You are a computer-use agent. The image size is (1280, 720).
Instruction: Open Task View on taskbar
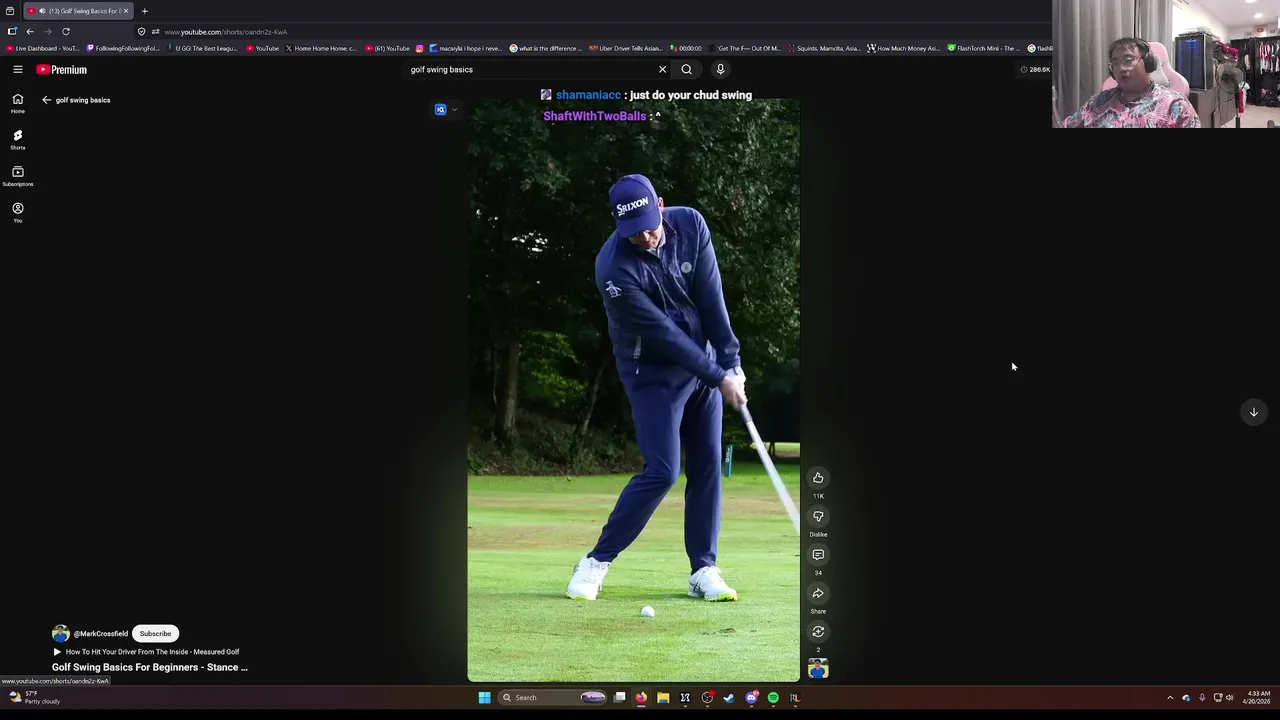[619, 698]
